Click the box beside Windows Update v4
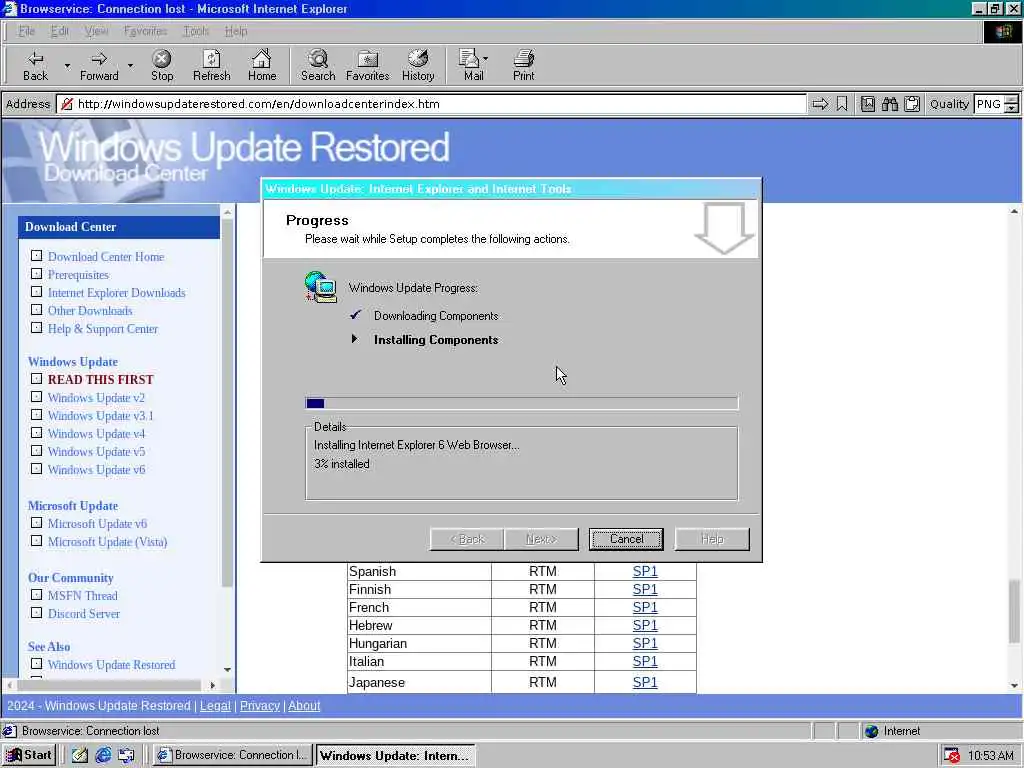The image size is (1024, 768). pyautogui.click(x=37, y=433)
